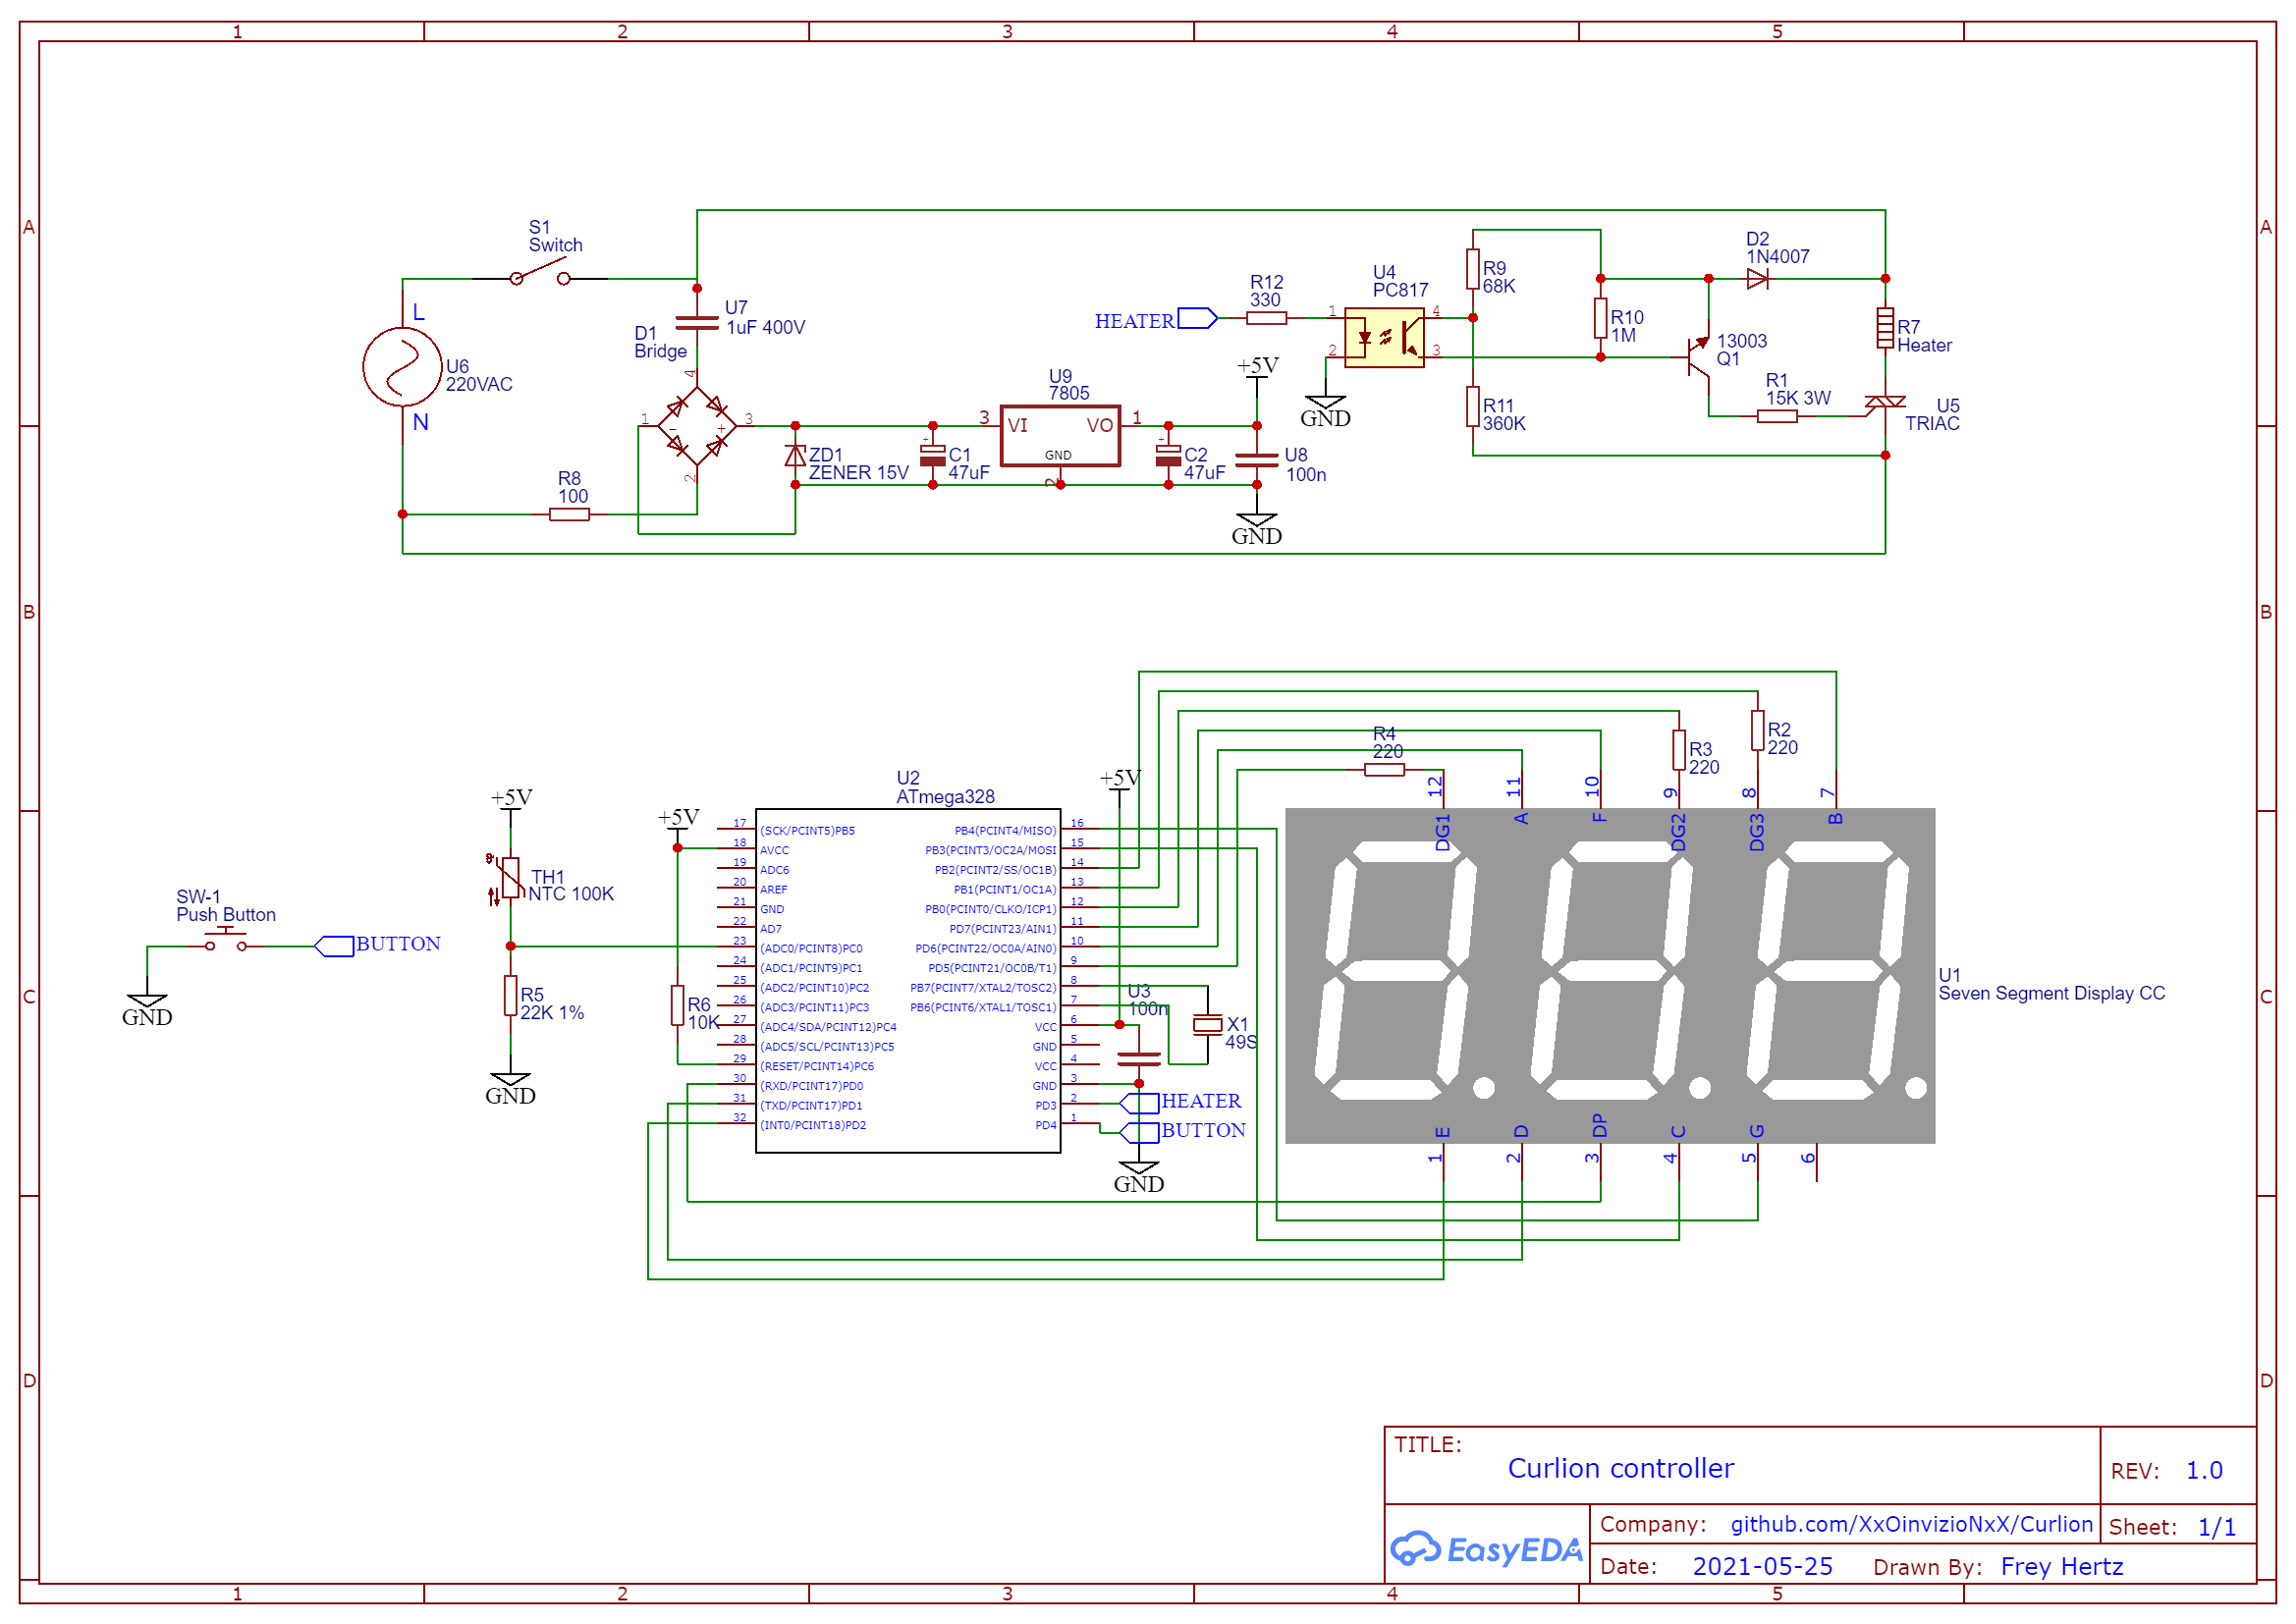This screenshot has width=2296, height=1624.
Task: Click the U3 100n capacitor symbol
Action: [x=1138, y=1058]
